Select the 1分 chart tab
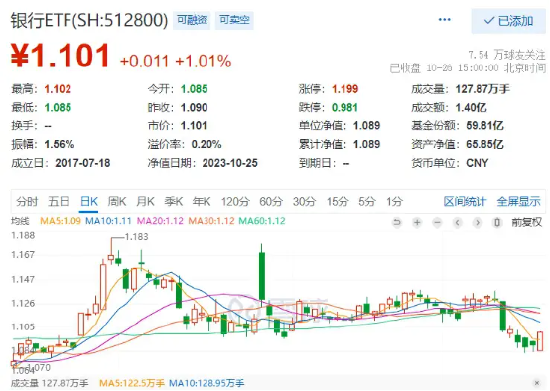The image size is (550, 391). [x=394, y=202]
